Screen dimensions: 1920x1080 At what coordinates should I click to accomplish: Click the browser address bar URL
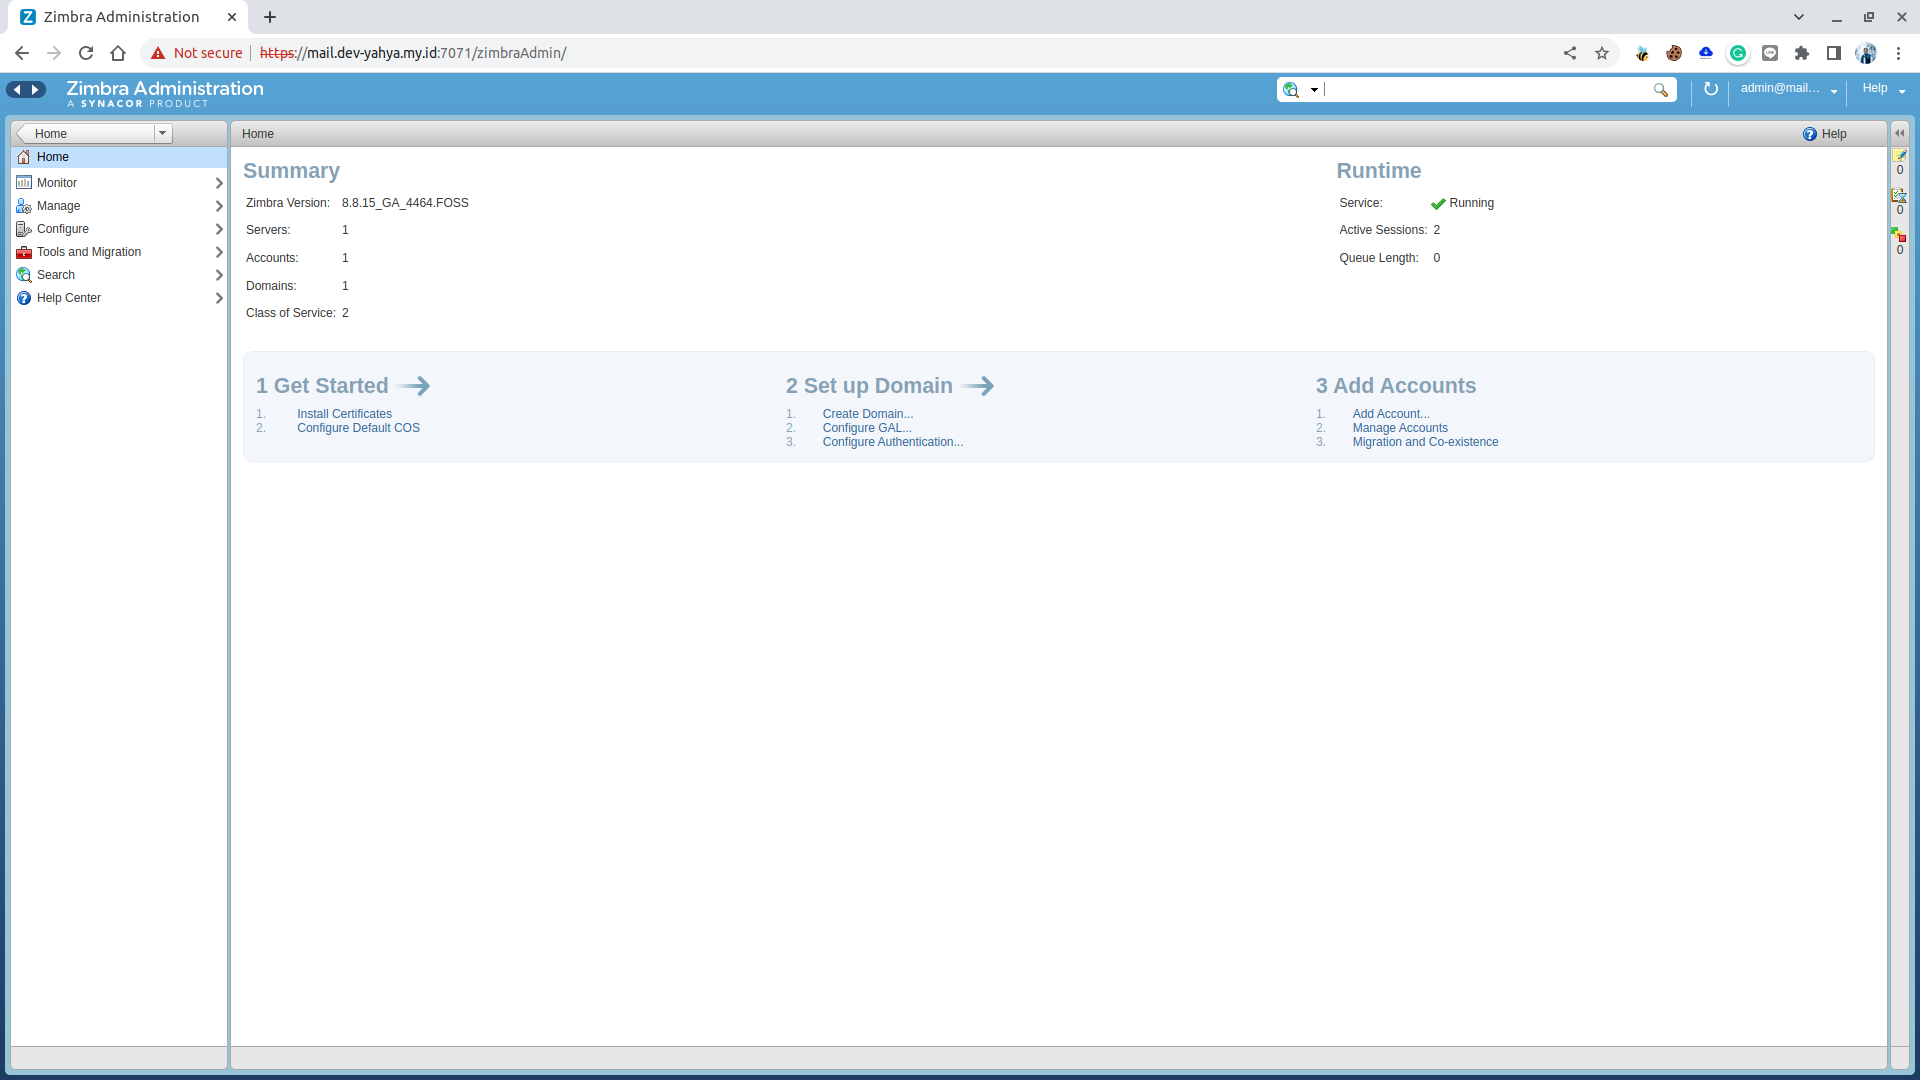click(413, 53)
